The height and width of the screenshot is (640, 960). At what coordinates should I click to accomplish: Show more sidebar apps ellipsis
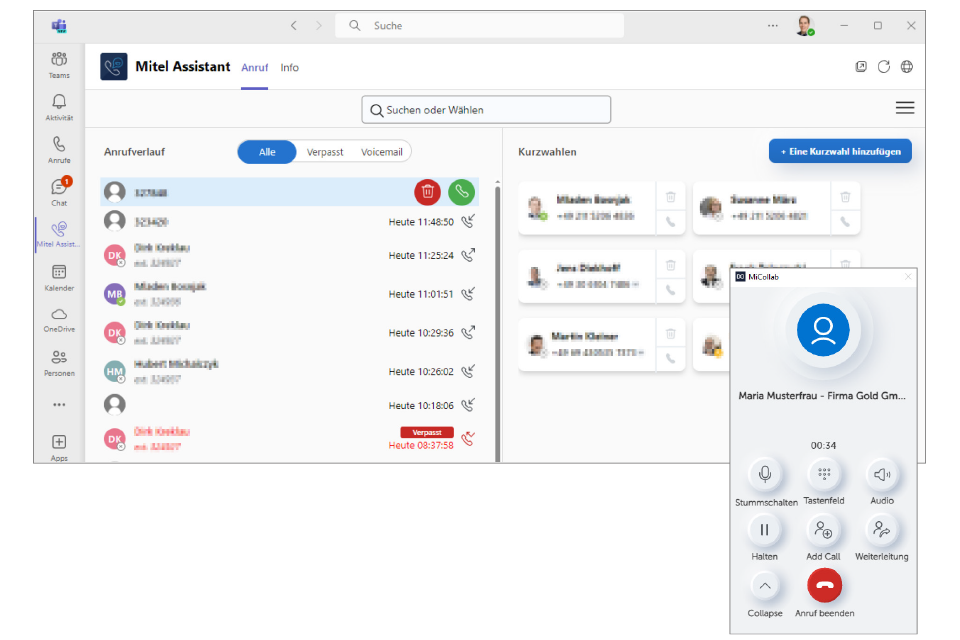click(x=59, y=404)
